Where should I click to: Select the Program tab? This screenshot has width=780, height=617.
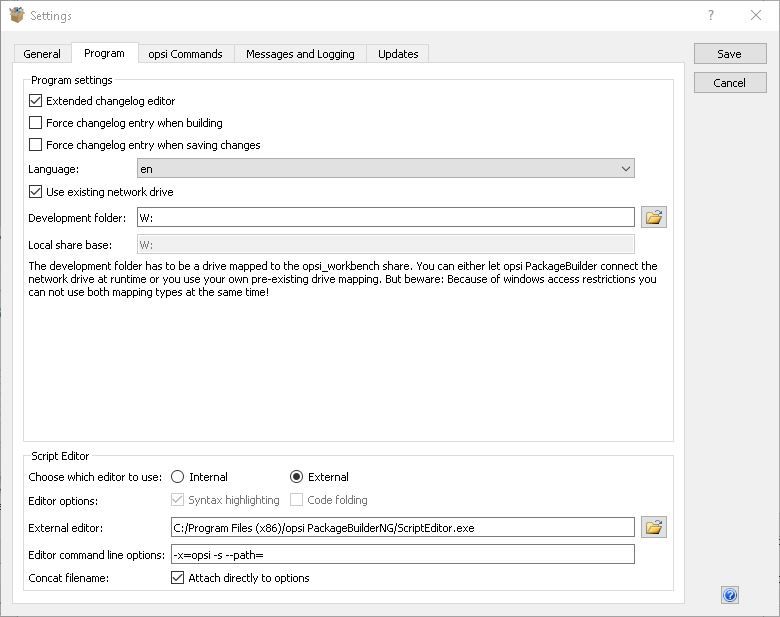point(104,53)
